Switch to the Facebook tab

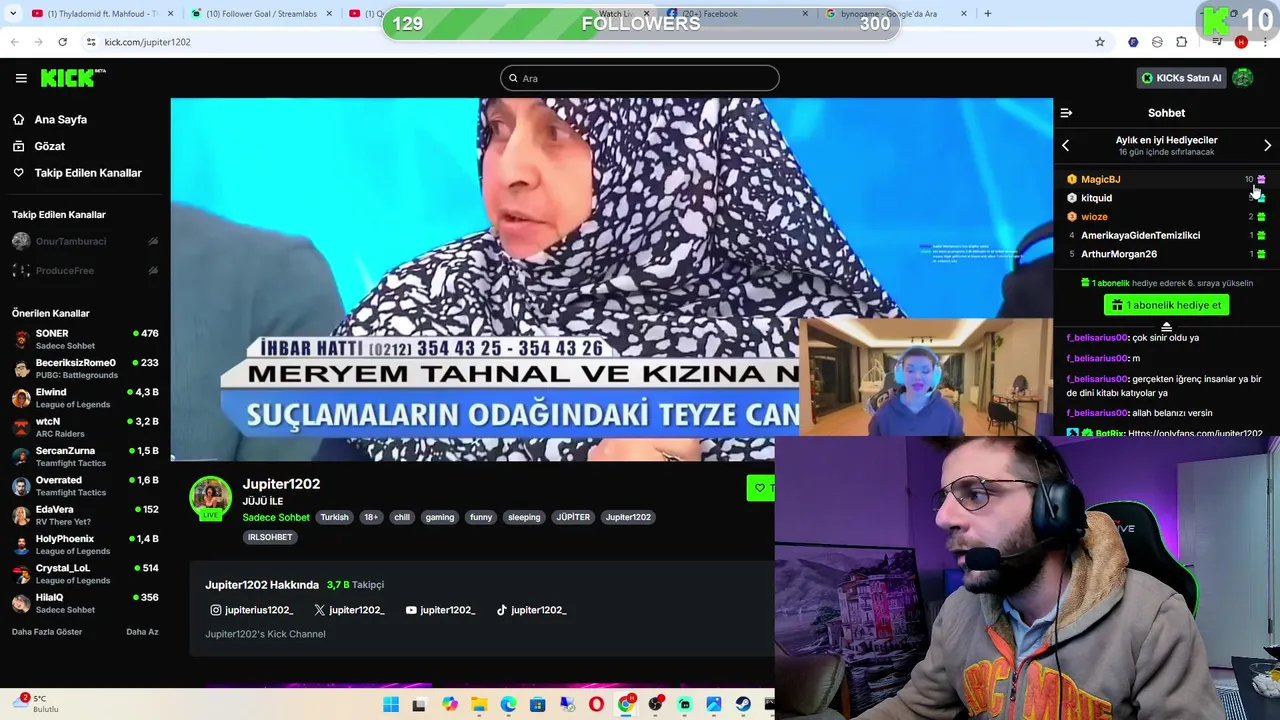coord(738,14)
